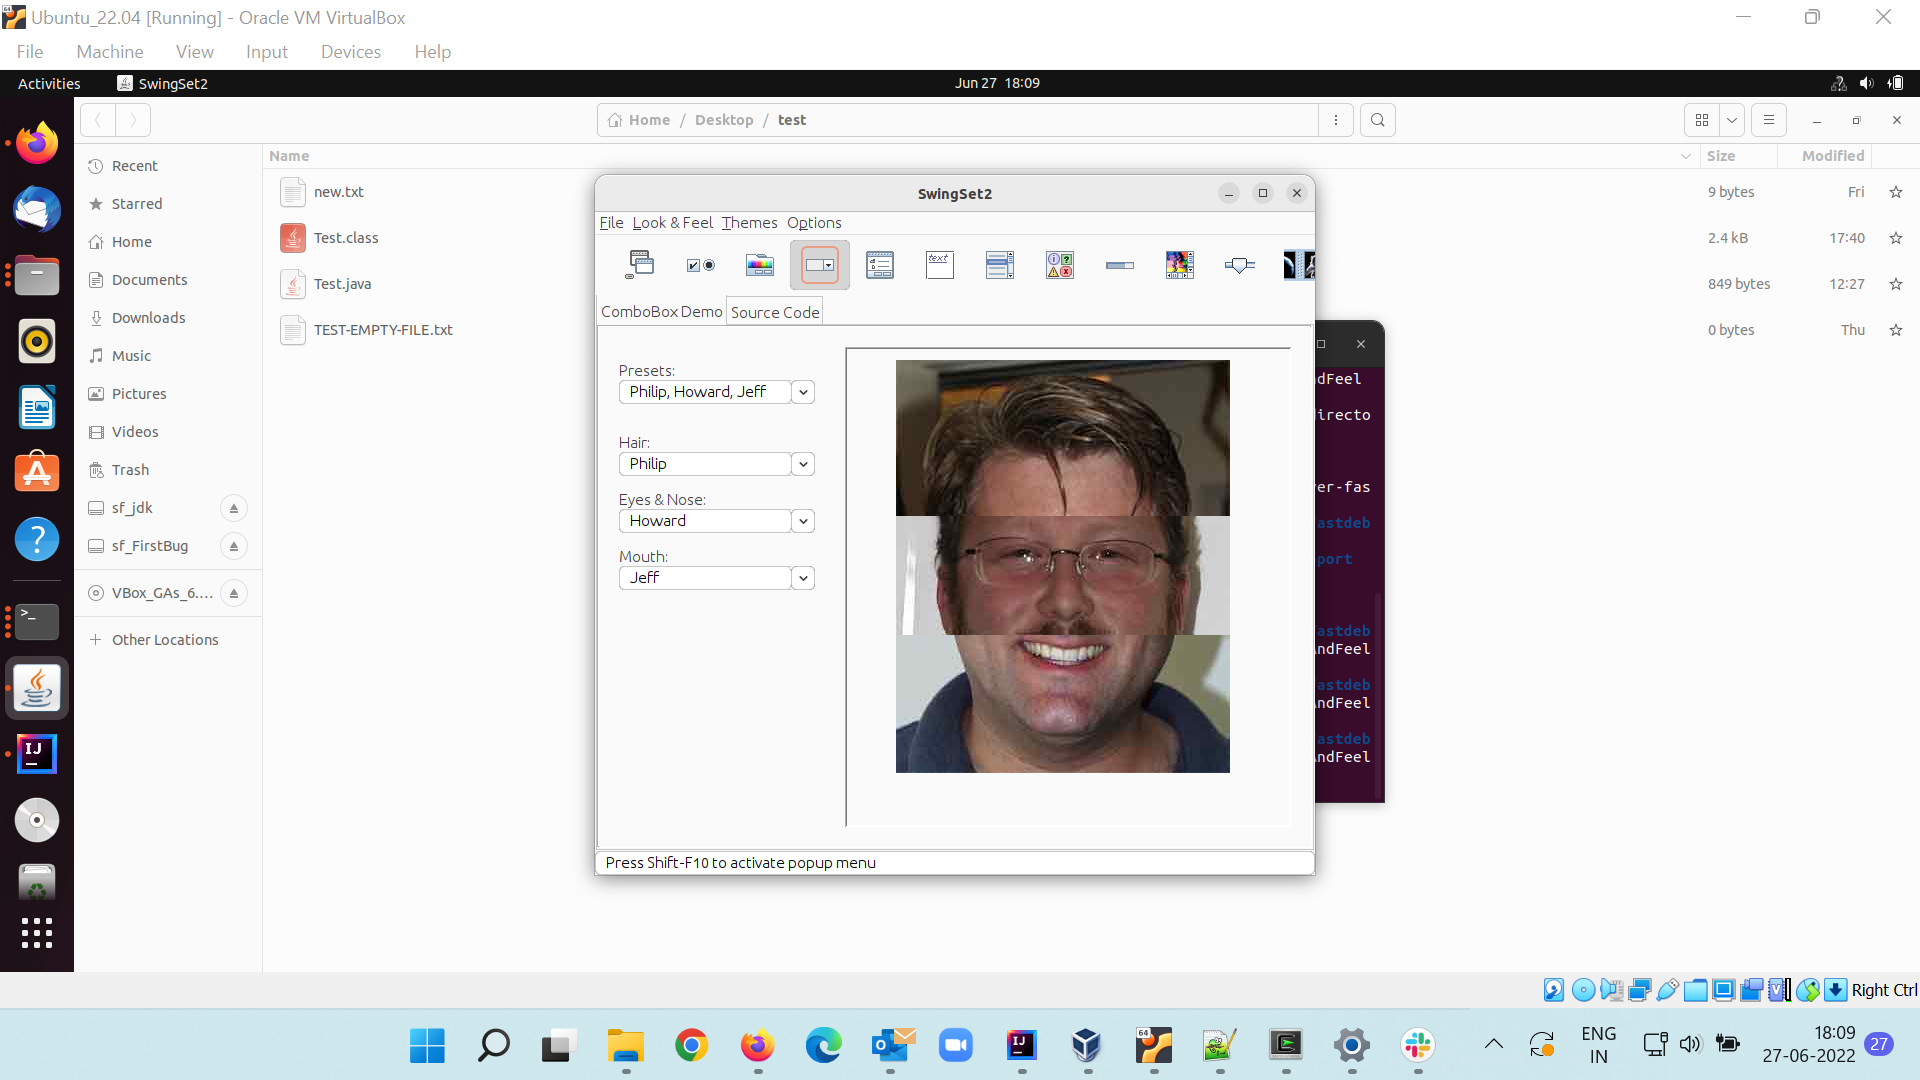
Task: Expand the Presets combo box
Action: (x=803, y=392)
